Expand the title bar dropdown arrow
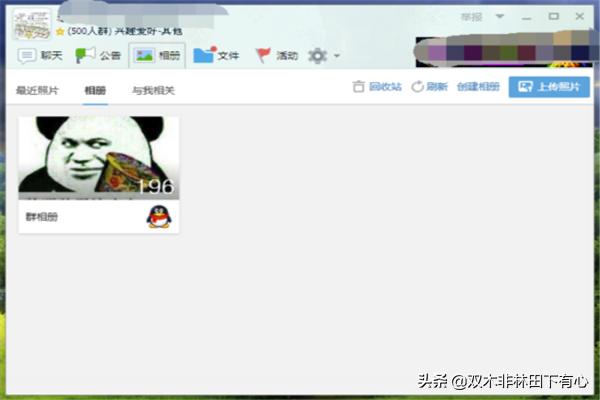The width and height of the screenshot is (600, 400). click(x=500, y=16)
